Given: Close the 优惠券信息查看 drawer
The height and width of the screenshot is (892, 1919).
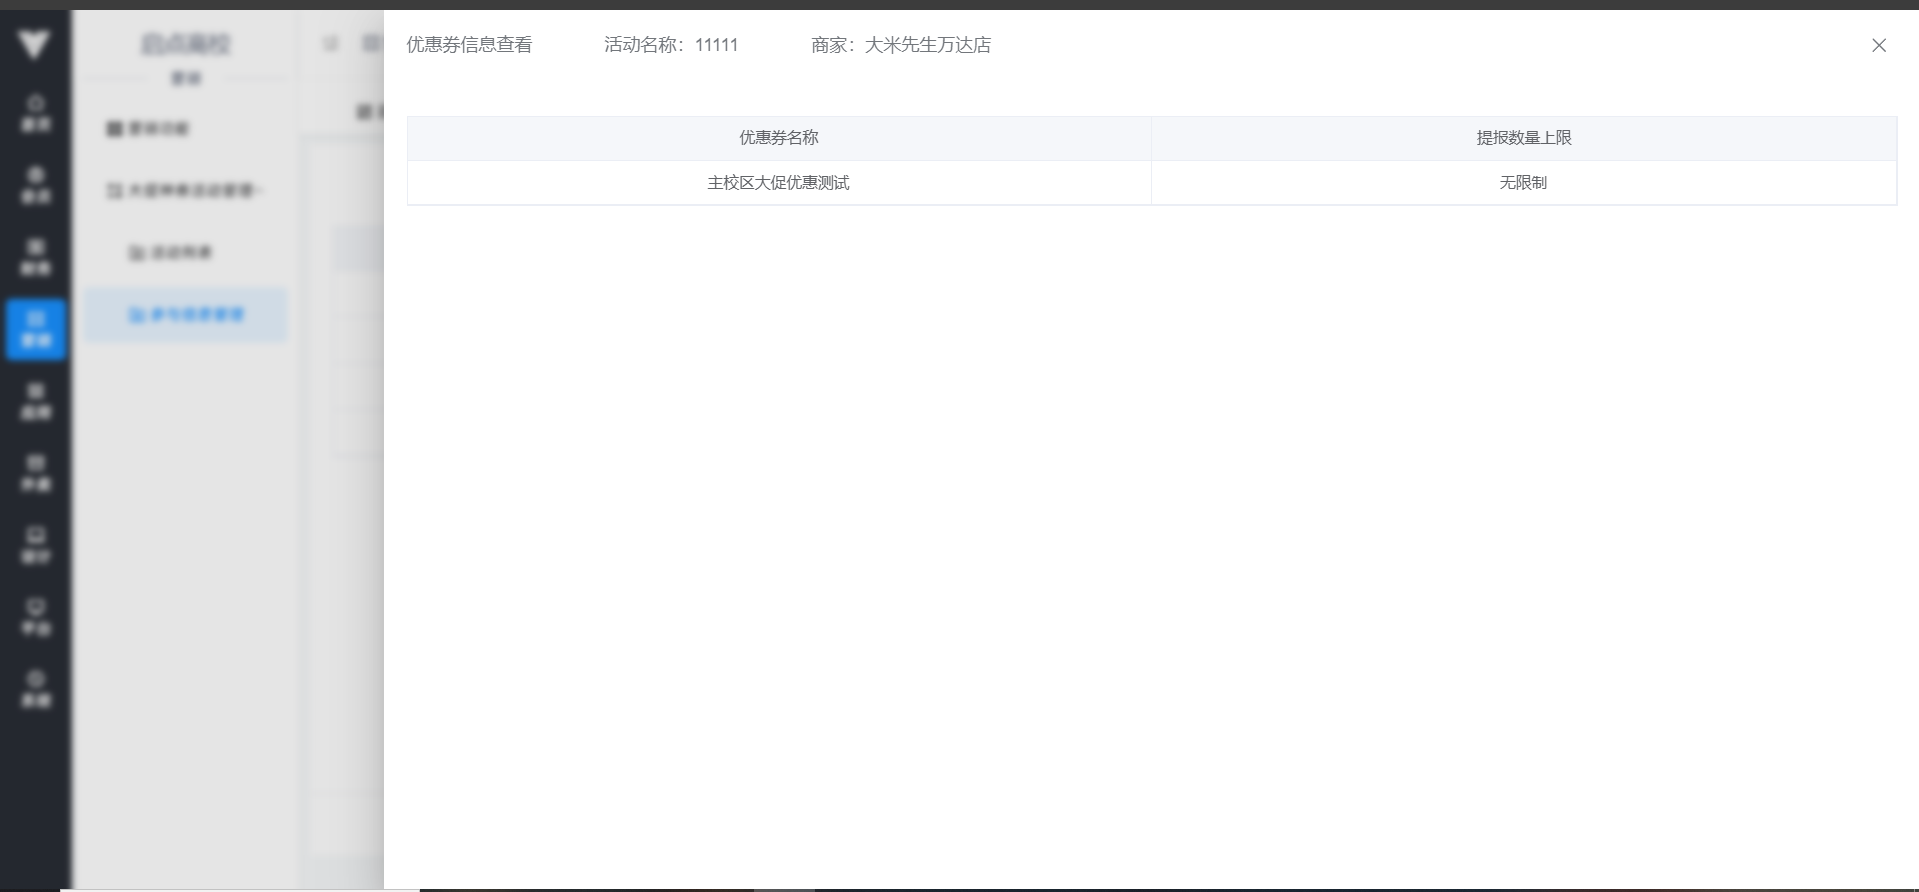Looking at the screenshot, I should (x=1879, y=45).
